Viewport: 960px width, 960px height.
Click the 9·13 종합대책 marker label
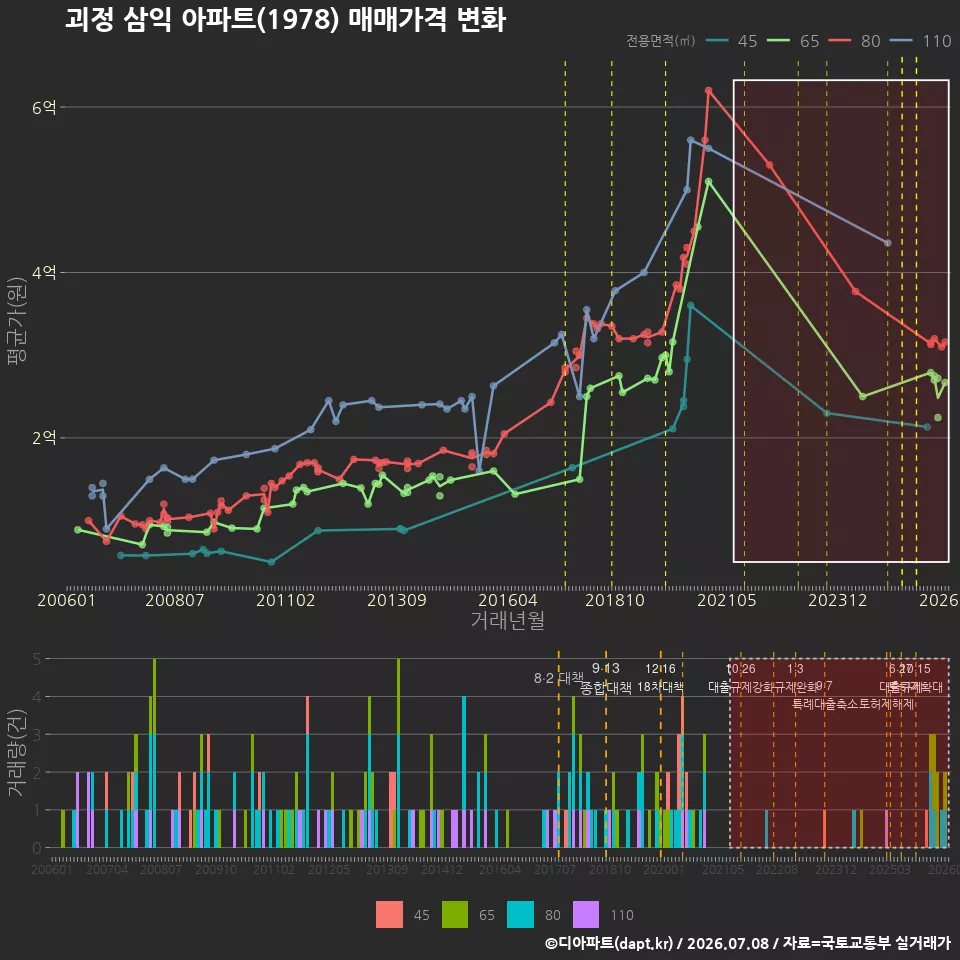tap(606, 678)
